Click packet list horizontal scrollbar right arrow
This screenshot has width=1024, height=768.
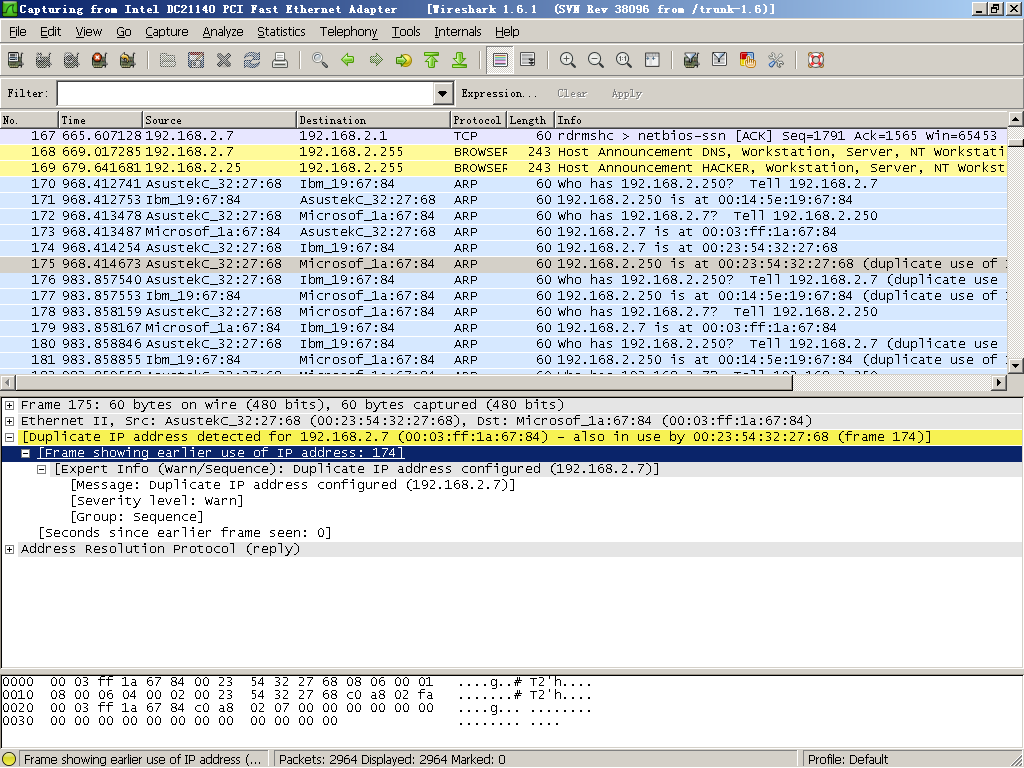(x=999, y=383)
